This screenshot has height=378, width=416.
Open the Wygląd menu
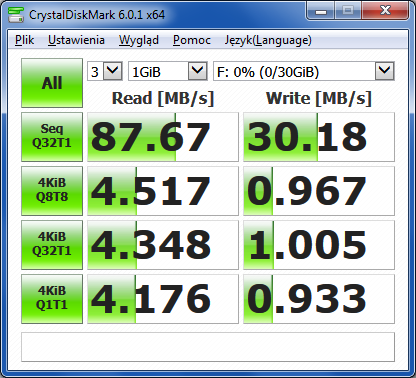pos(139,40)
